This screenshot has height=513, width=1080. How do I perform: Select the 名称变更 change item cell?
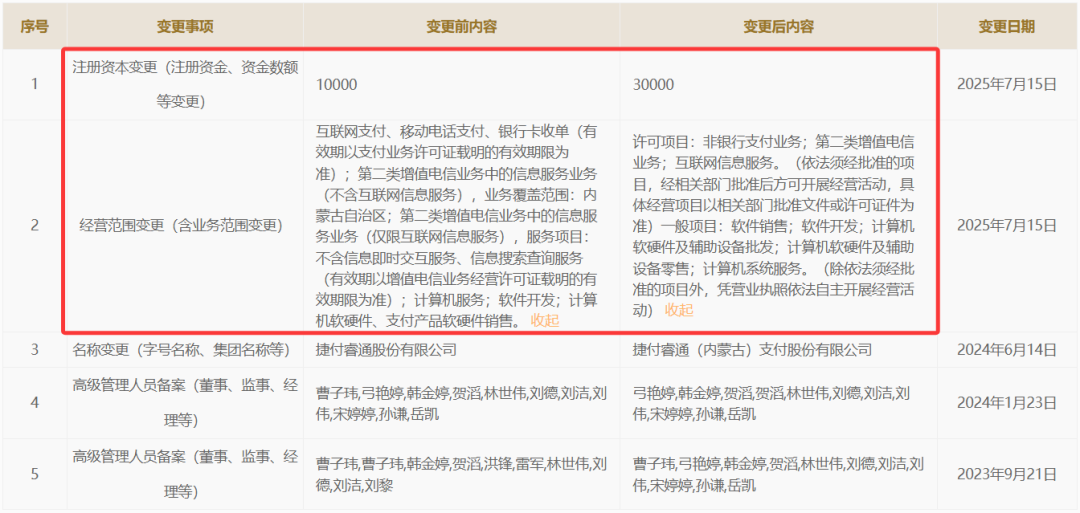(x=180, y=350)
